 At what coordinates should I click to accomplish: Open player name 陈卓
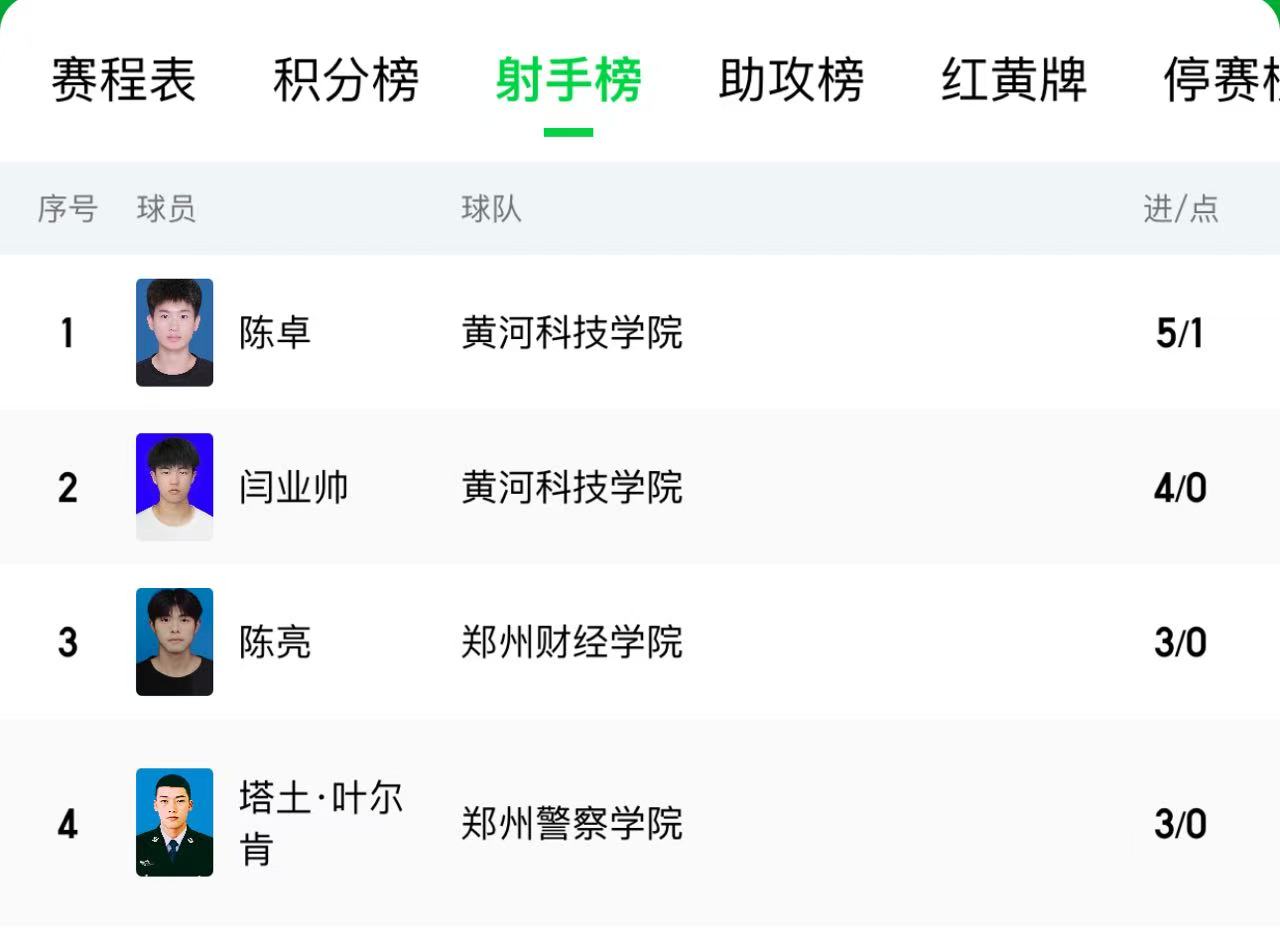tap(275, 332)
